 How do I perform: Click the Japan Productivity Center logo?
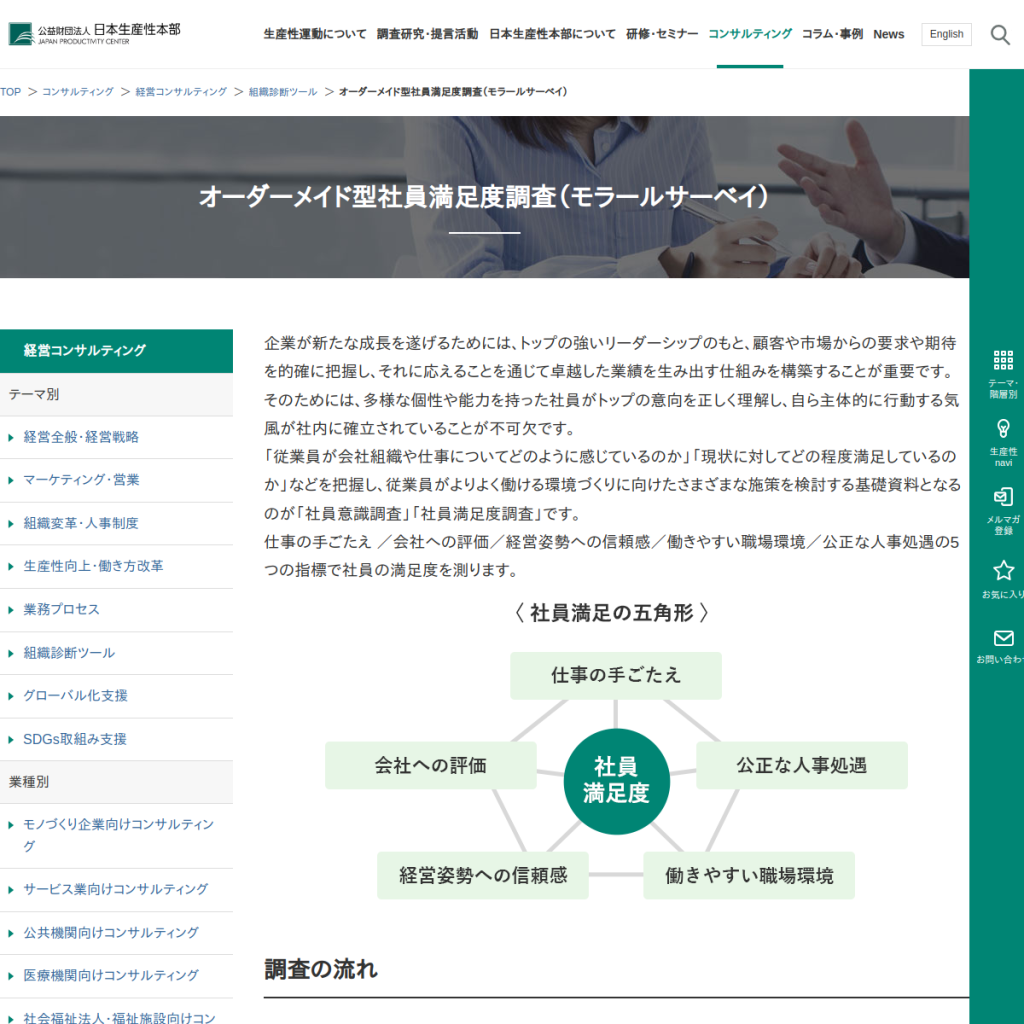[x=95, y=34]
